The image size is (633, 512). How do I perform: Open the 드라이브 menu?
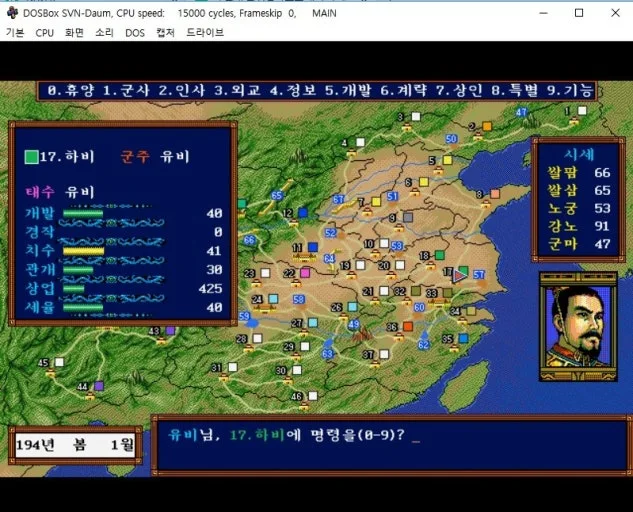click(x=205, y=33)
